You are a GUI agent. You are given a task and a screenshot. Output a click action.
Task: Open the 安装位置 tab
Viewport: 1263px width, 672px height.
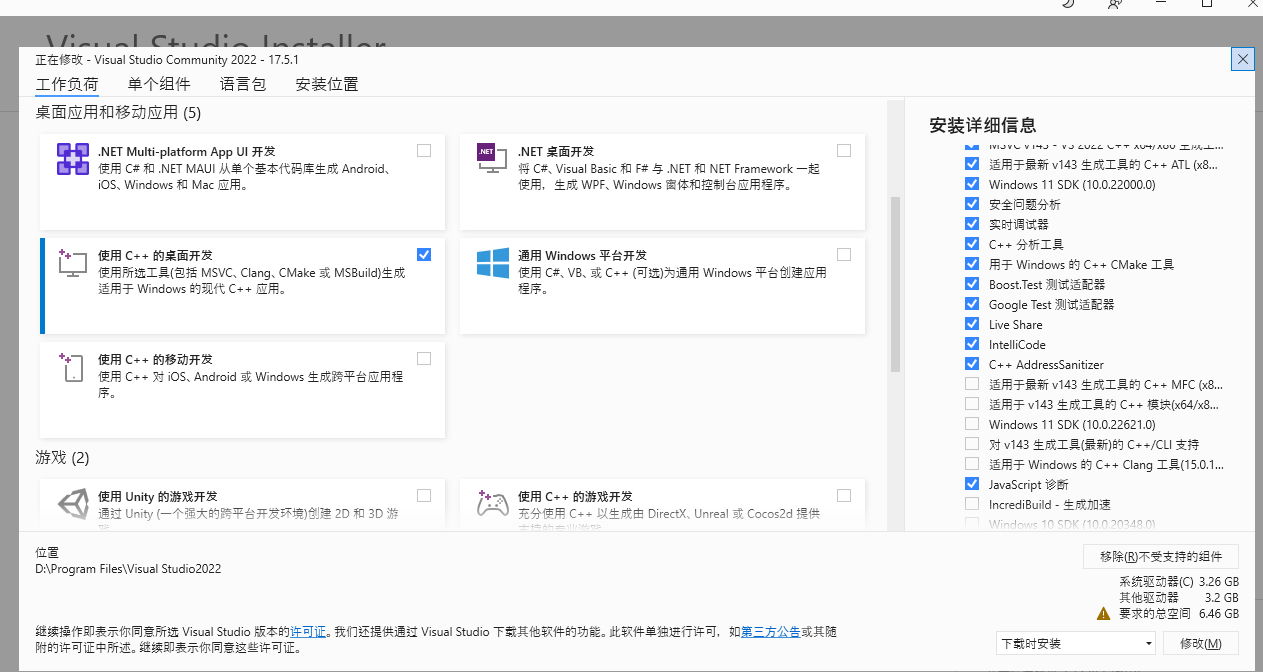tap(327, 85)
